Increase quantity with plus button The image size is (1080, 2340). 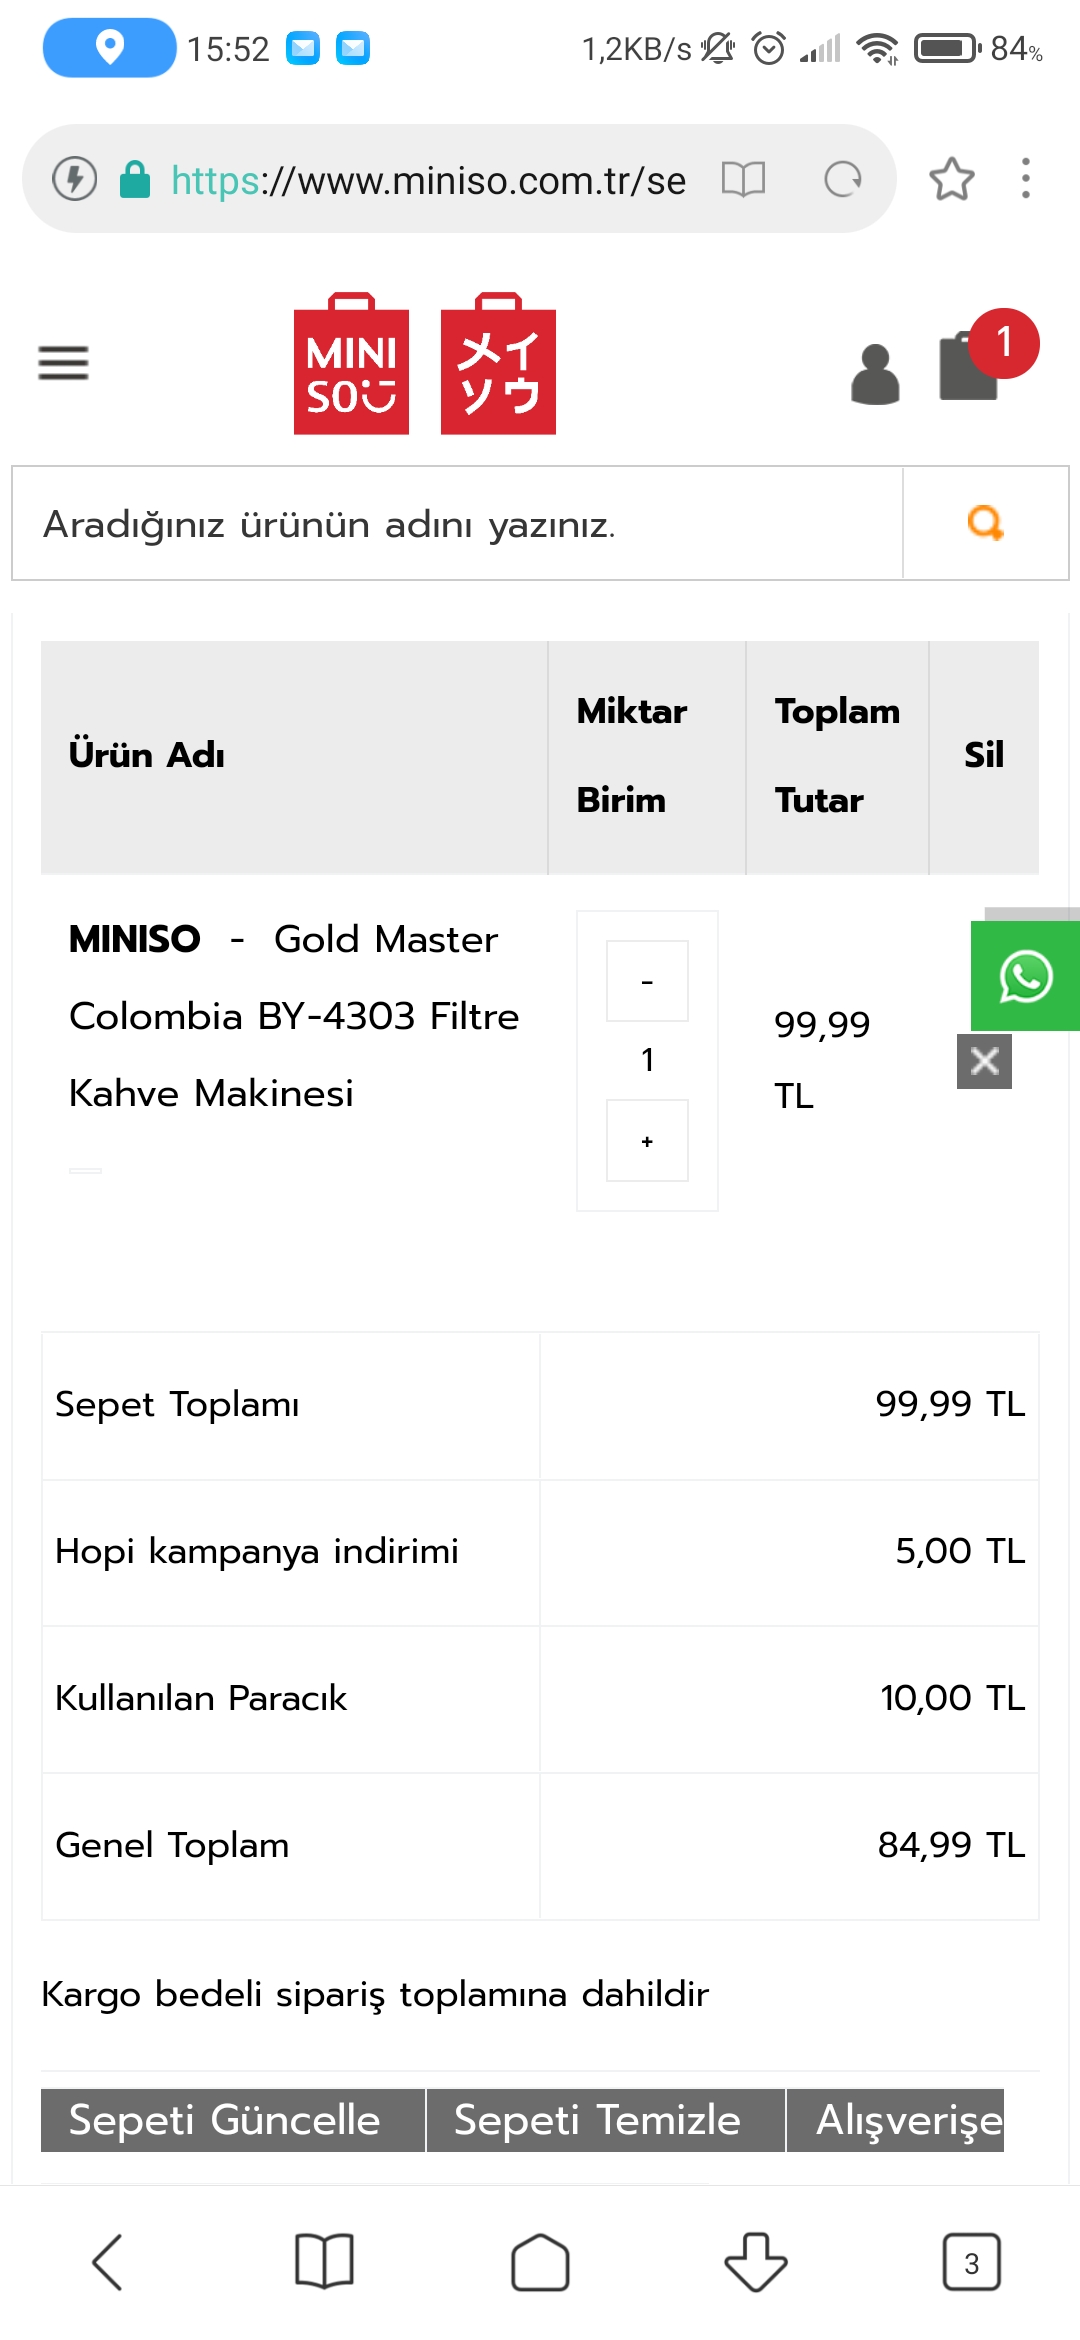coord(647,1141)
